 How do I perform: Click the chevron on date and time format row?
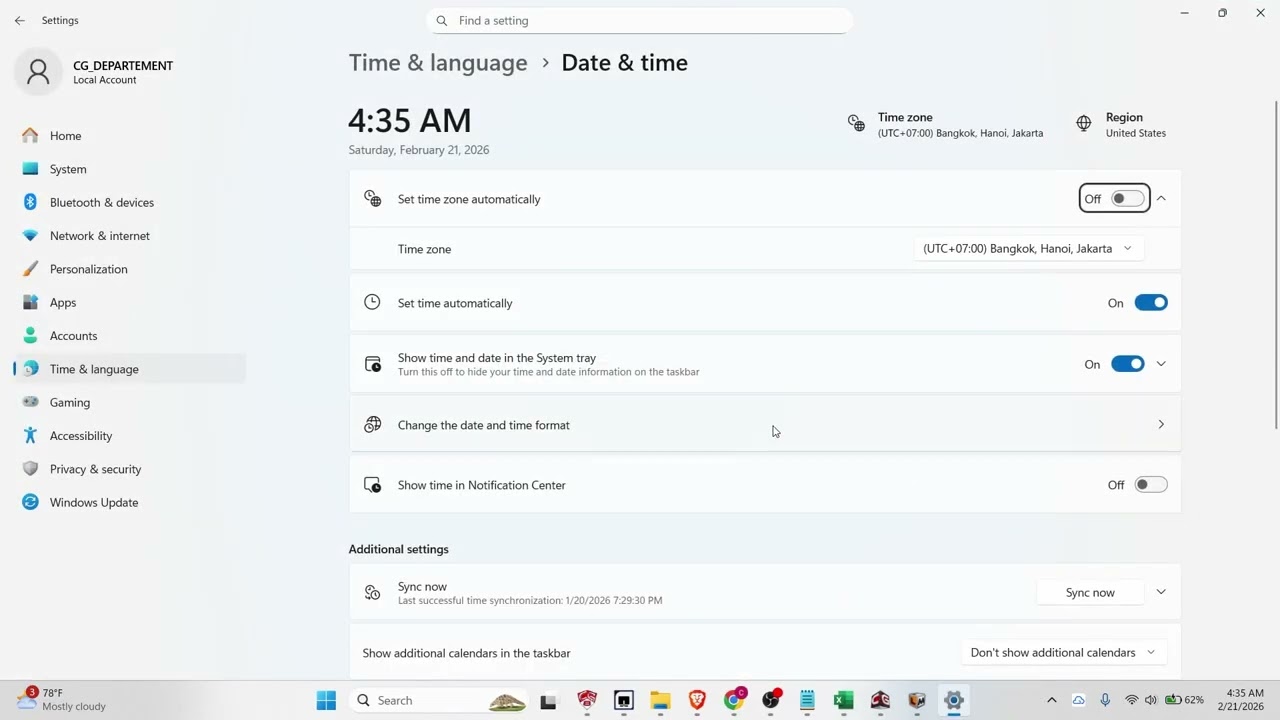click(x=1161, y=425)
